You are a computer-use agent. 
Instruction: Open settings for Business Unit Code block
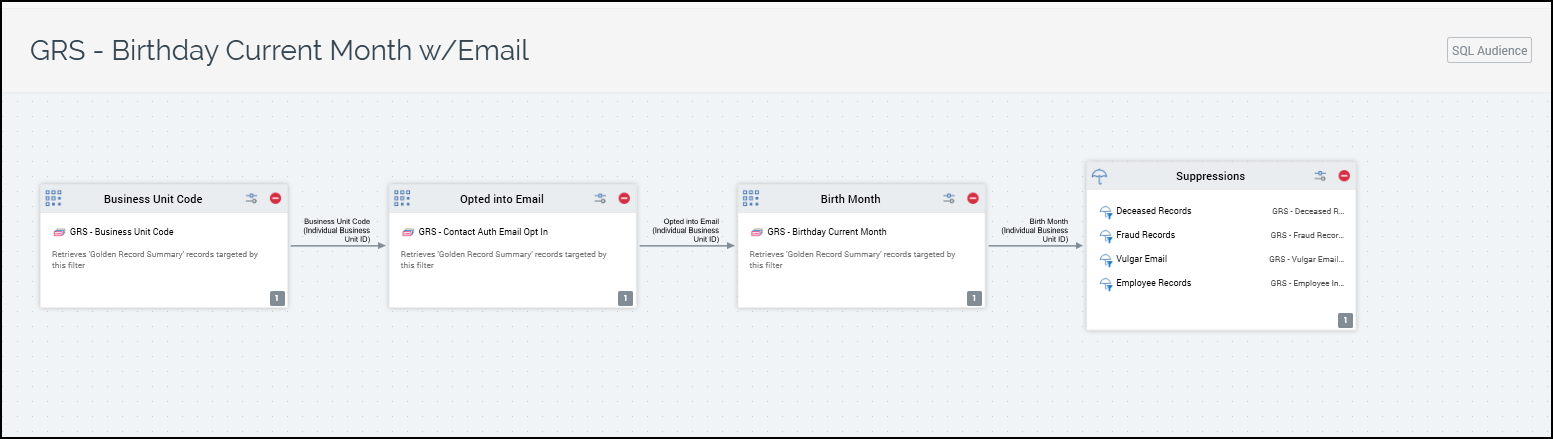(252, 199)
